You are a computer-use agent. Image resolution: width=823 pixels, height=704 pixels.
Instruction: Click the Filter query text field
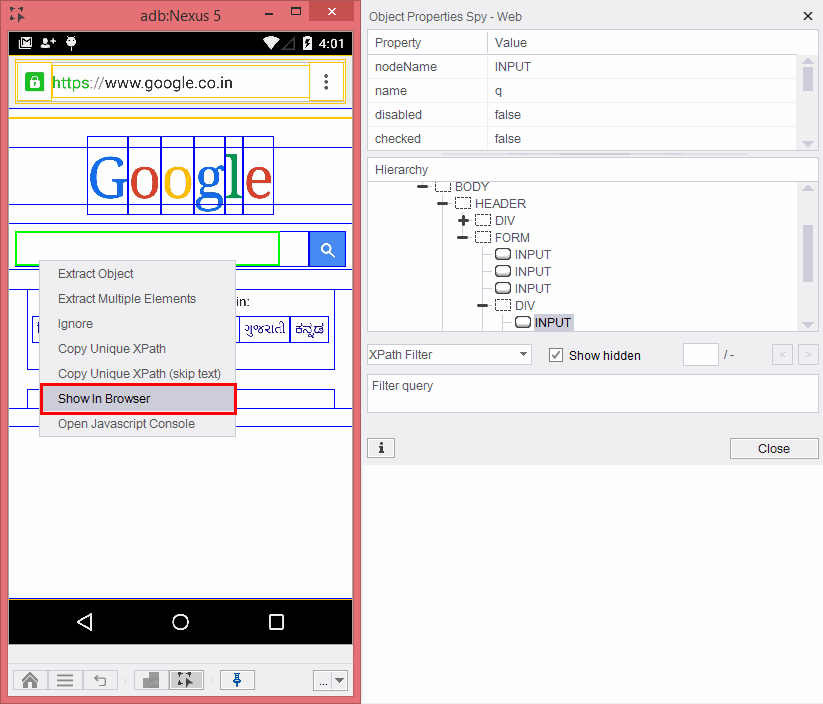click(x=593, y=393)
